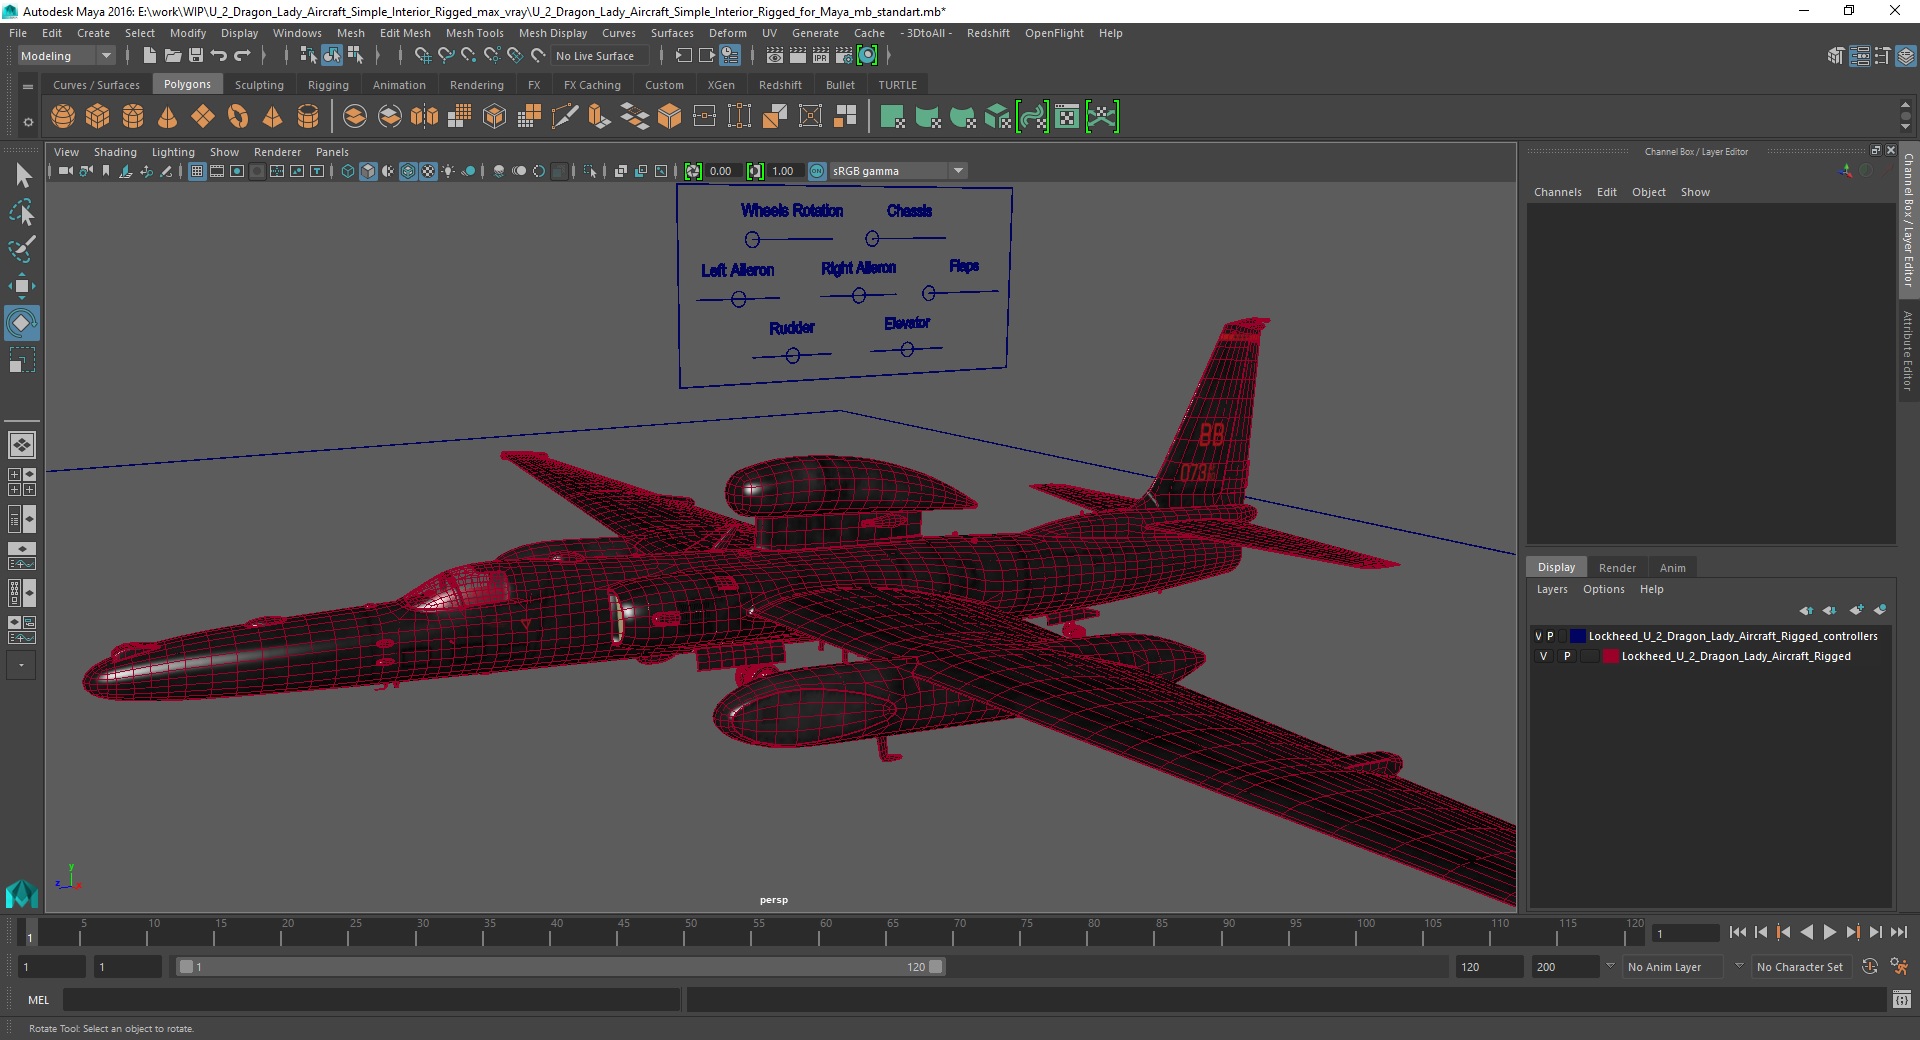Switch to the Anim layer tab
Screen dimensions: 1920x1040
click(1672, 568)
